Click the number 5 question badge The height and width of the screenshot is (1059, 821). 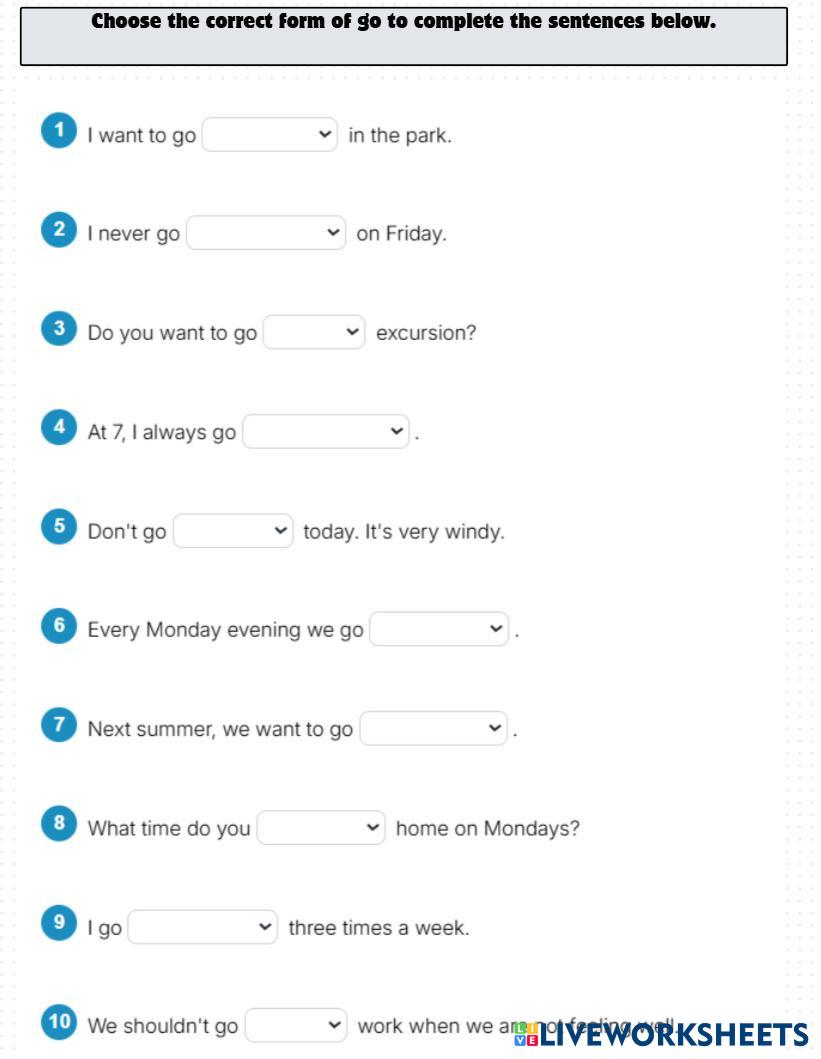59,527
